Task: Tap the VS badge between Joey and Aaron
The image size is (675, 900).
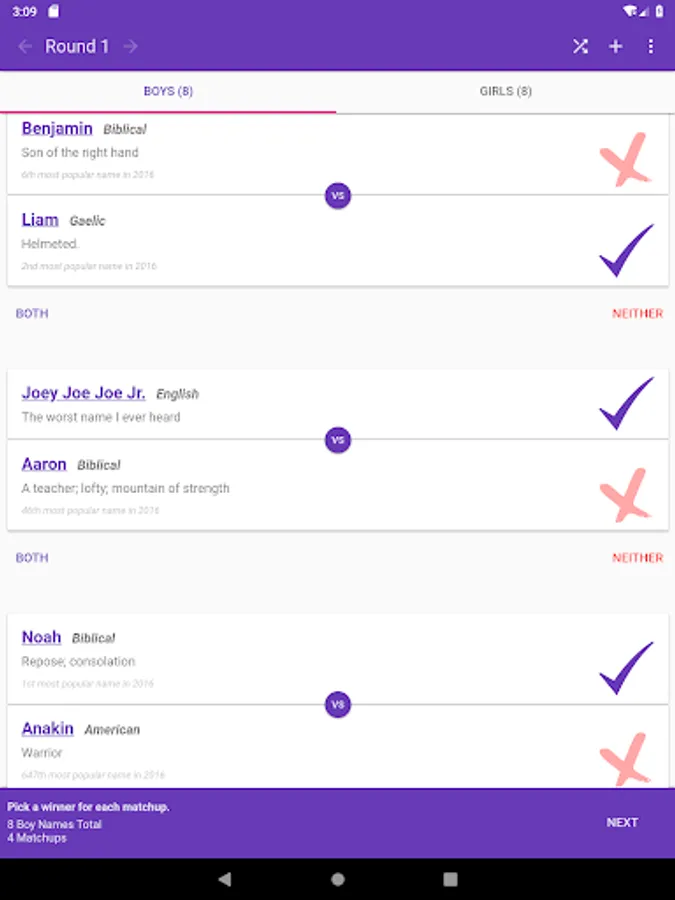Action: tap(338, 440)
